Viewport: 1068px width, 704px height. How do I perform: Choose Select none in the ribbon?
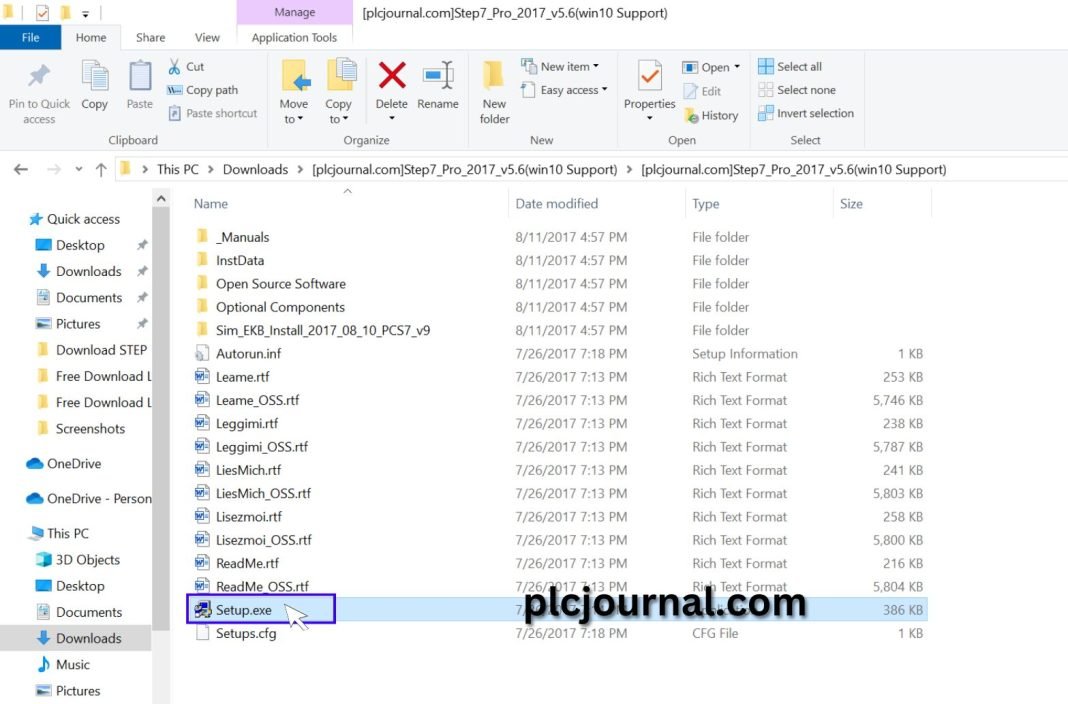797,89
